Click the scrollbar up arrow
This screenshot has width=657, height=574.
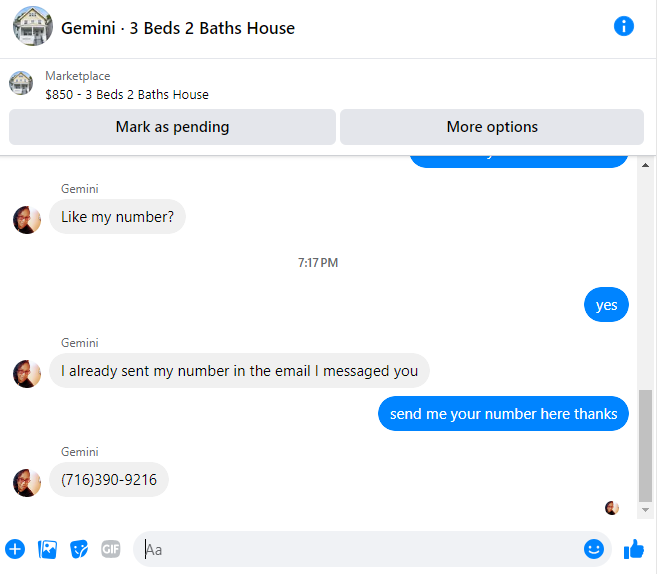point(645,165)
